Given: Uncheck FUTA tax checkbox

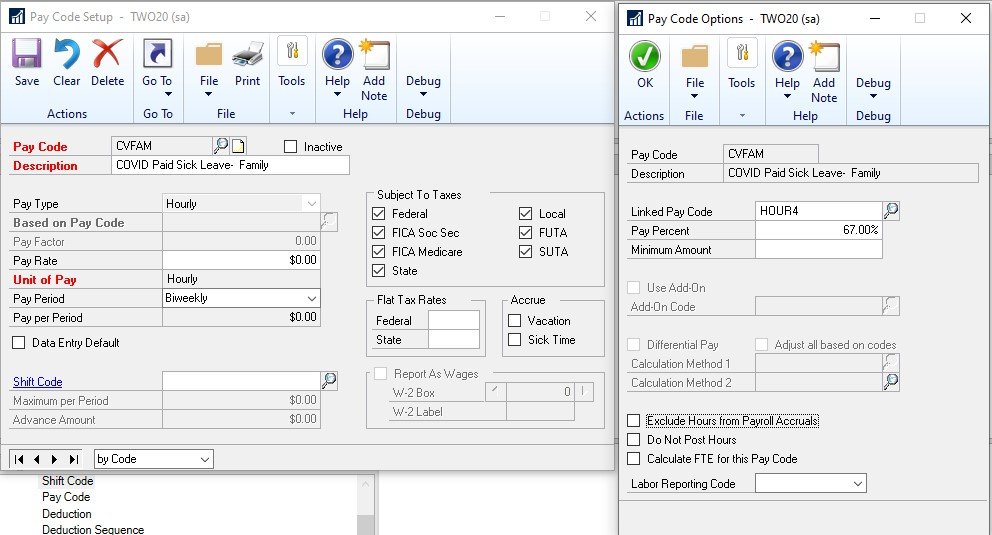Looking at the screenshot, I should pos(525,233).
